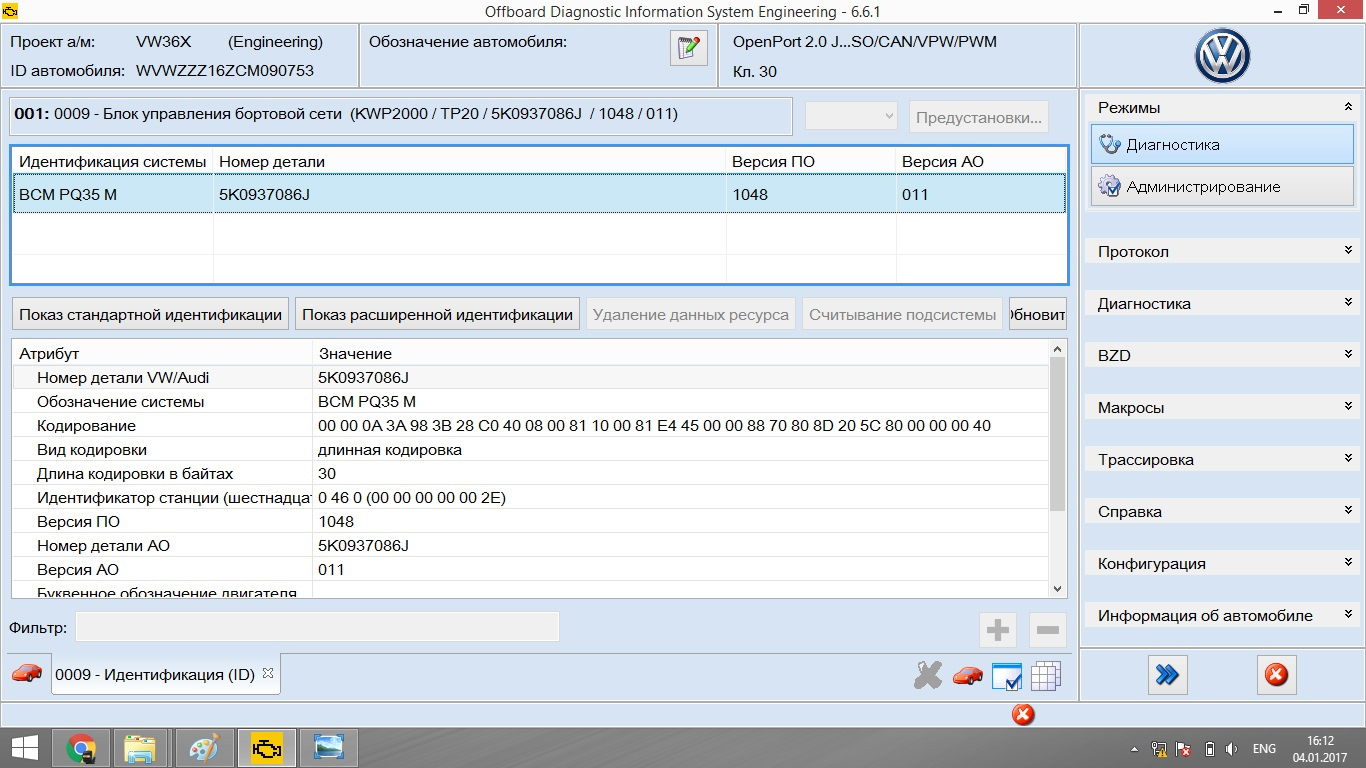Click the red car icon left of tab
The height and width of the screenshot is (768, 1366).
27,673
